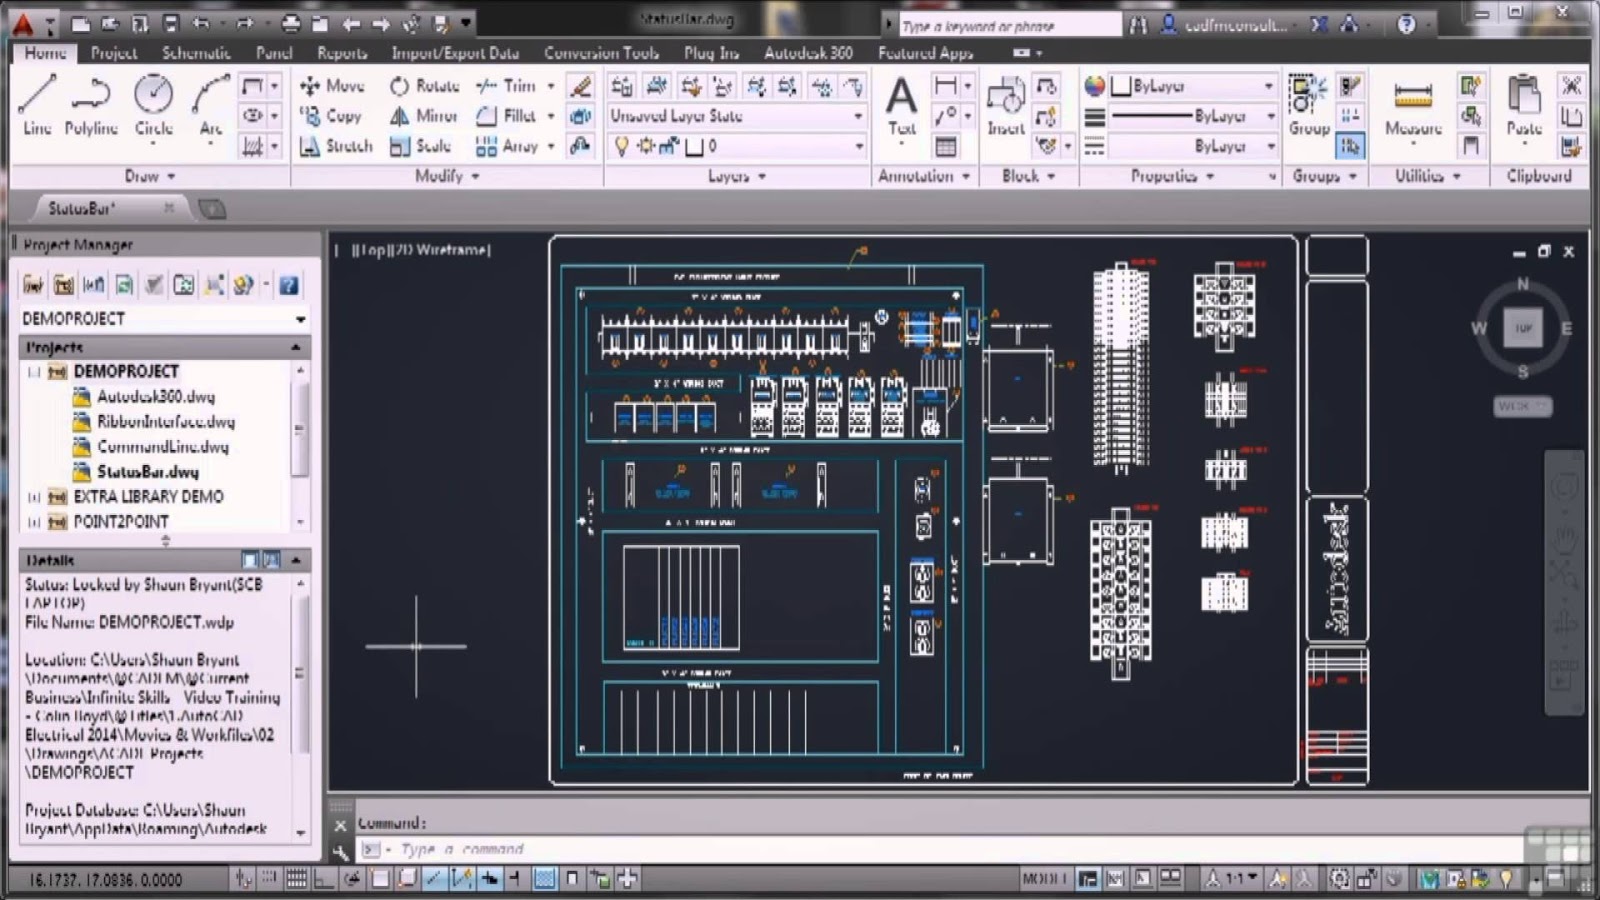Toggle object snap in status bar
The width and height of the screenshot is (1600, 900).
click(x=380, y=879)
